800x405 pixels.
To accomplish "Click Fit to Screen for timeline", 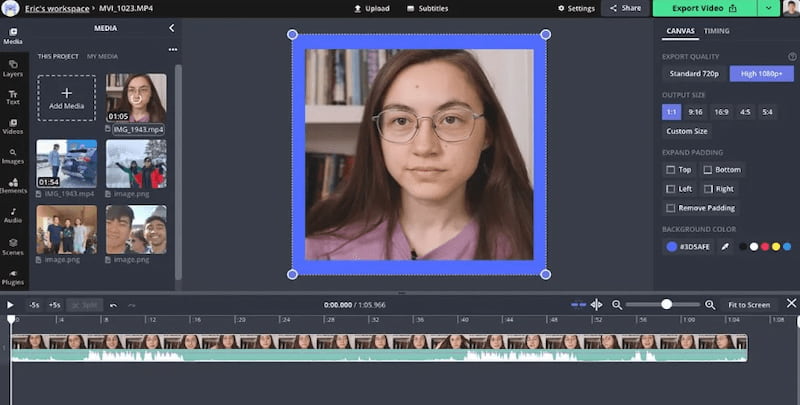I will pyautogui.click(x=749, y=305).
